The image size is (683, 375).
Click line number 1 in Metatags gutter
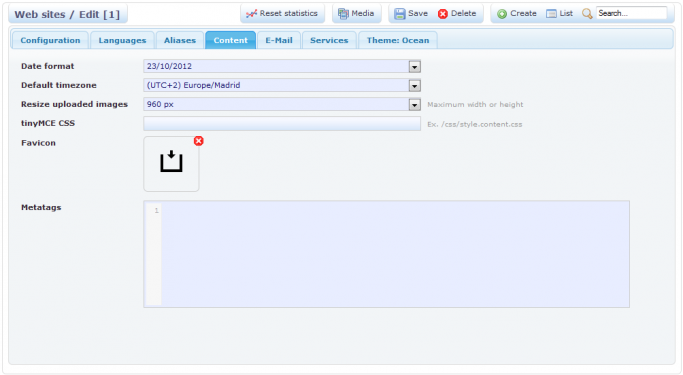(156, 211)
